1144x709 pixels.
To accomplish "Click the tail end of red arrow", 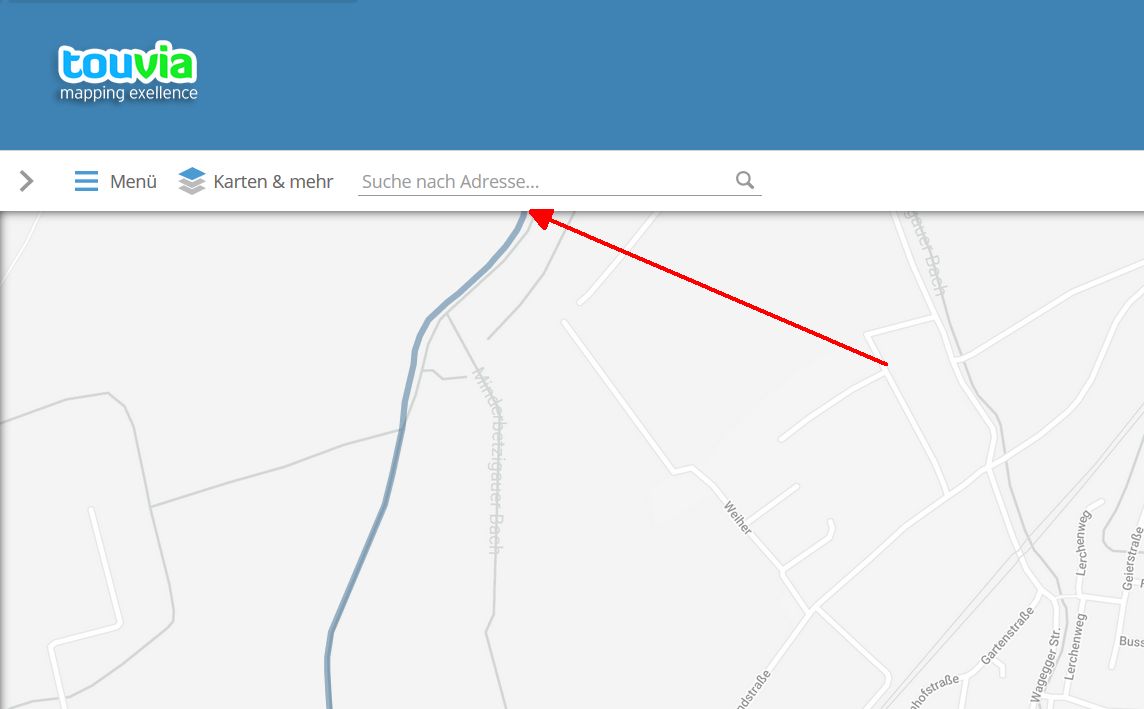I will point(884,363).
